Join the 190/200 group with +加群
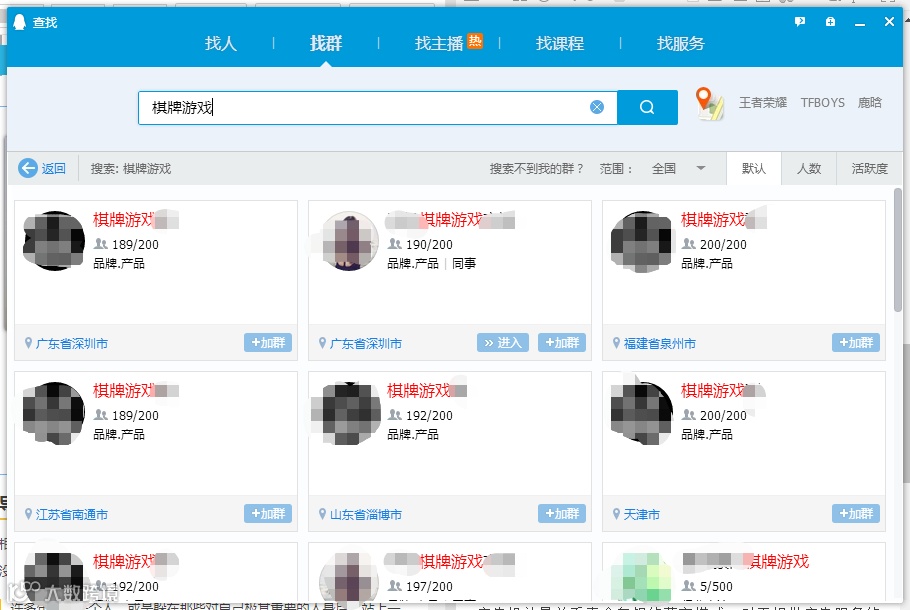This screenshot has height=610, width=910. click(x=562, y=342)
